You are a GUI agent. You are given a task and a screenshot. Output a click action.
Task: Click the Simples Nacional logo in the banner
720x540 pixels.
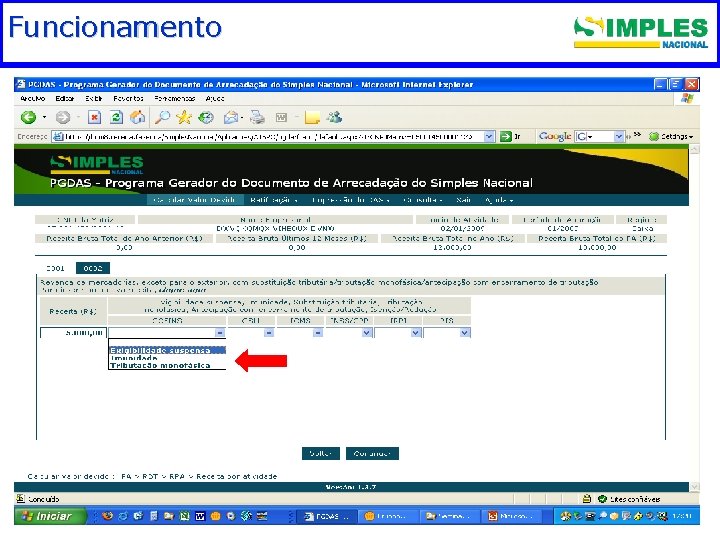96,165
